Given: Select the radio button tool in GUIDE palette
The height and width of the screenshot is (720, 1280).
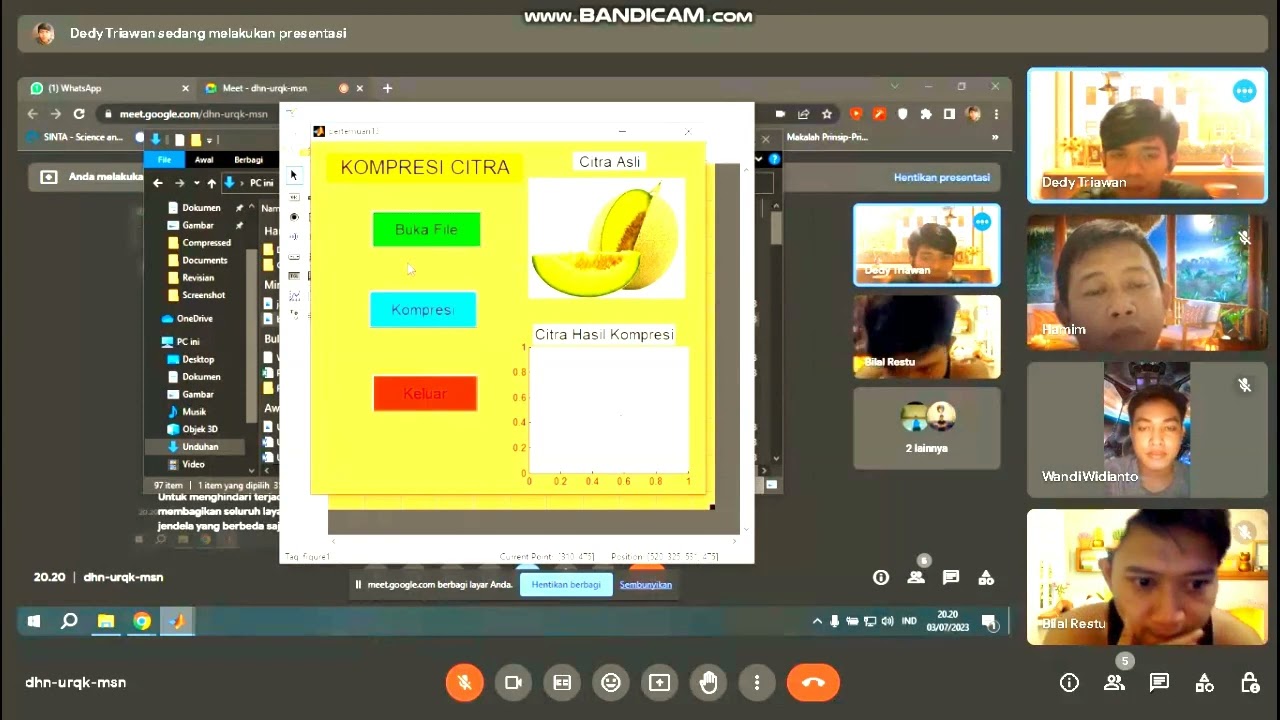Looking at the screenshot, I should tap(294, 217).
